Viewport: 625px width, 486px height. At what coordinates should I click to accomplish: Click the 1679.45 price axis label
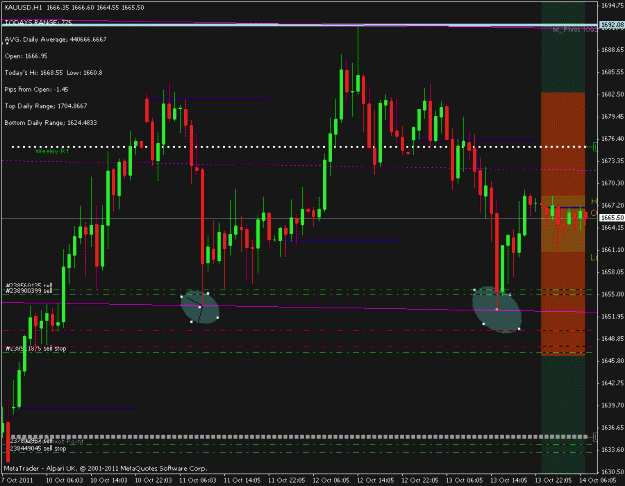tap(612, 116)
